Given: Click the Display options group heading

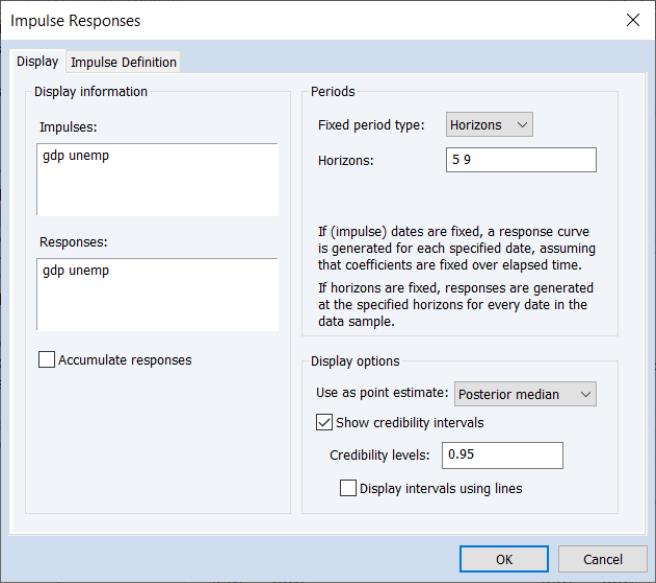Looking at the screenshot, I should tap(354, 361).
